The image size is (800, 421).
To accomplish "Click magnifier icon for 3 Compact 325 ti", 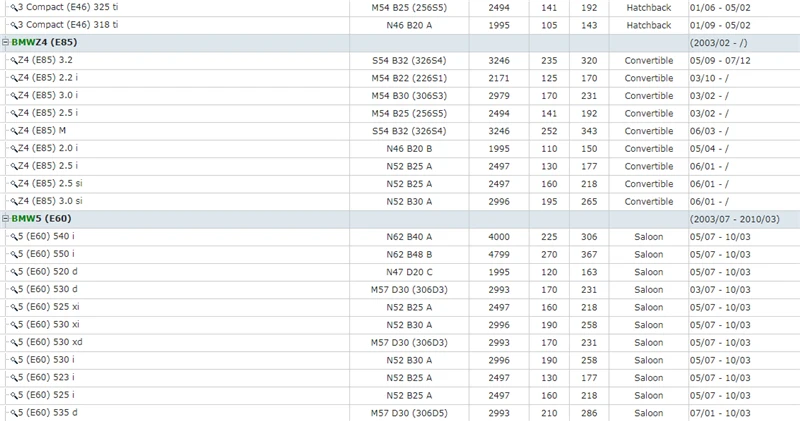I will [14, 8].
